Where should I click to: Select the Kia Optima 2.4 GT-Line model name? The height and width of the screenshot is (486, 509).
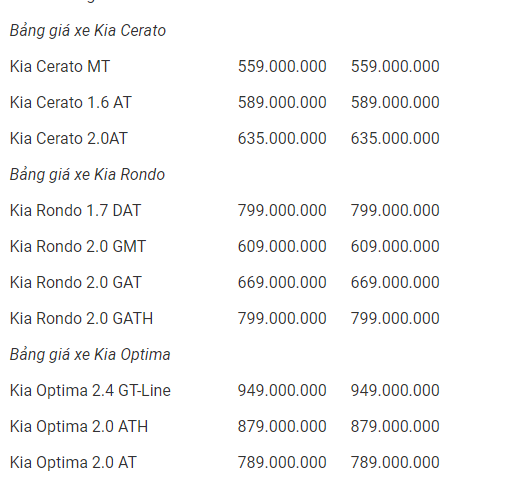coord(90,390)
